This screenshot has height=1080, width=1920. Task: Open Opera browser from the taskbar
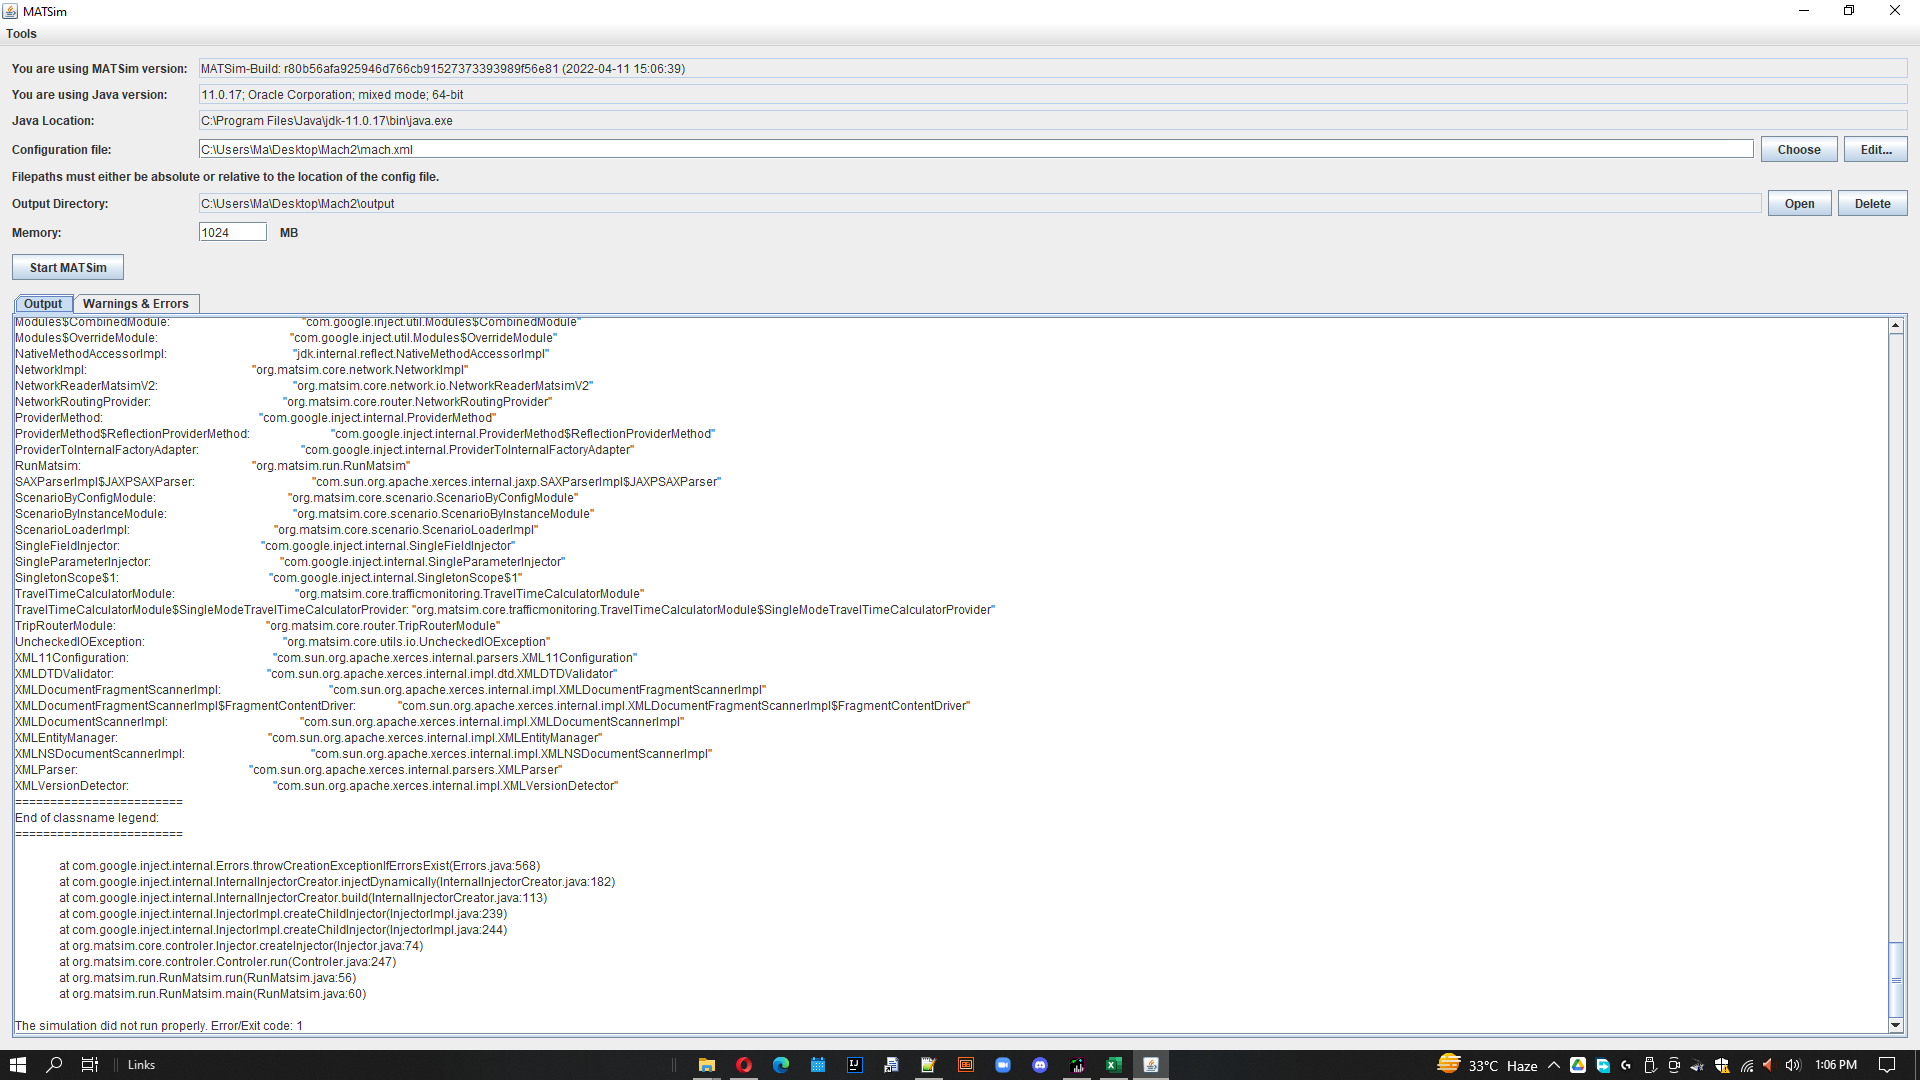744,1064
